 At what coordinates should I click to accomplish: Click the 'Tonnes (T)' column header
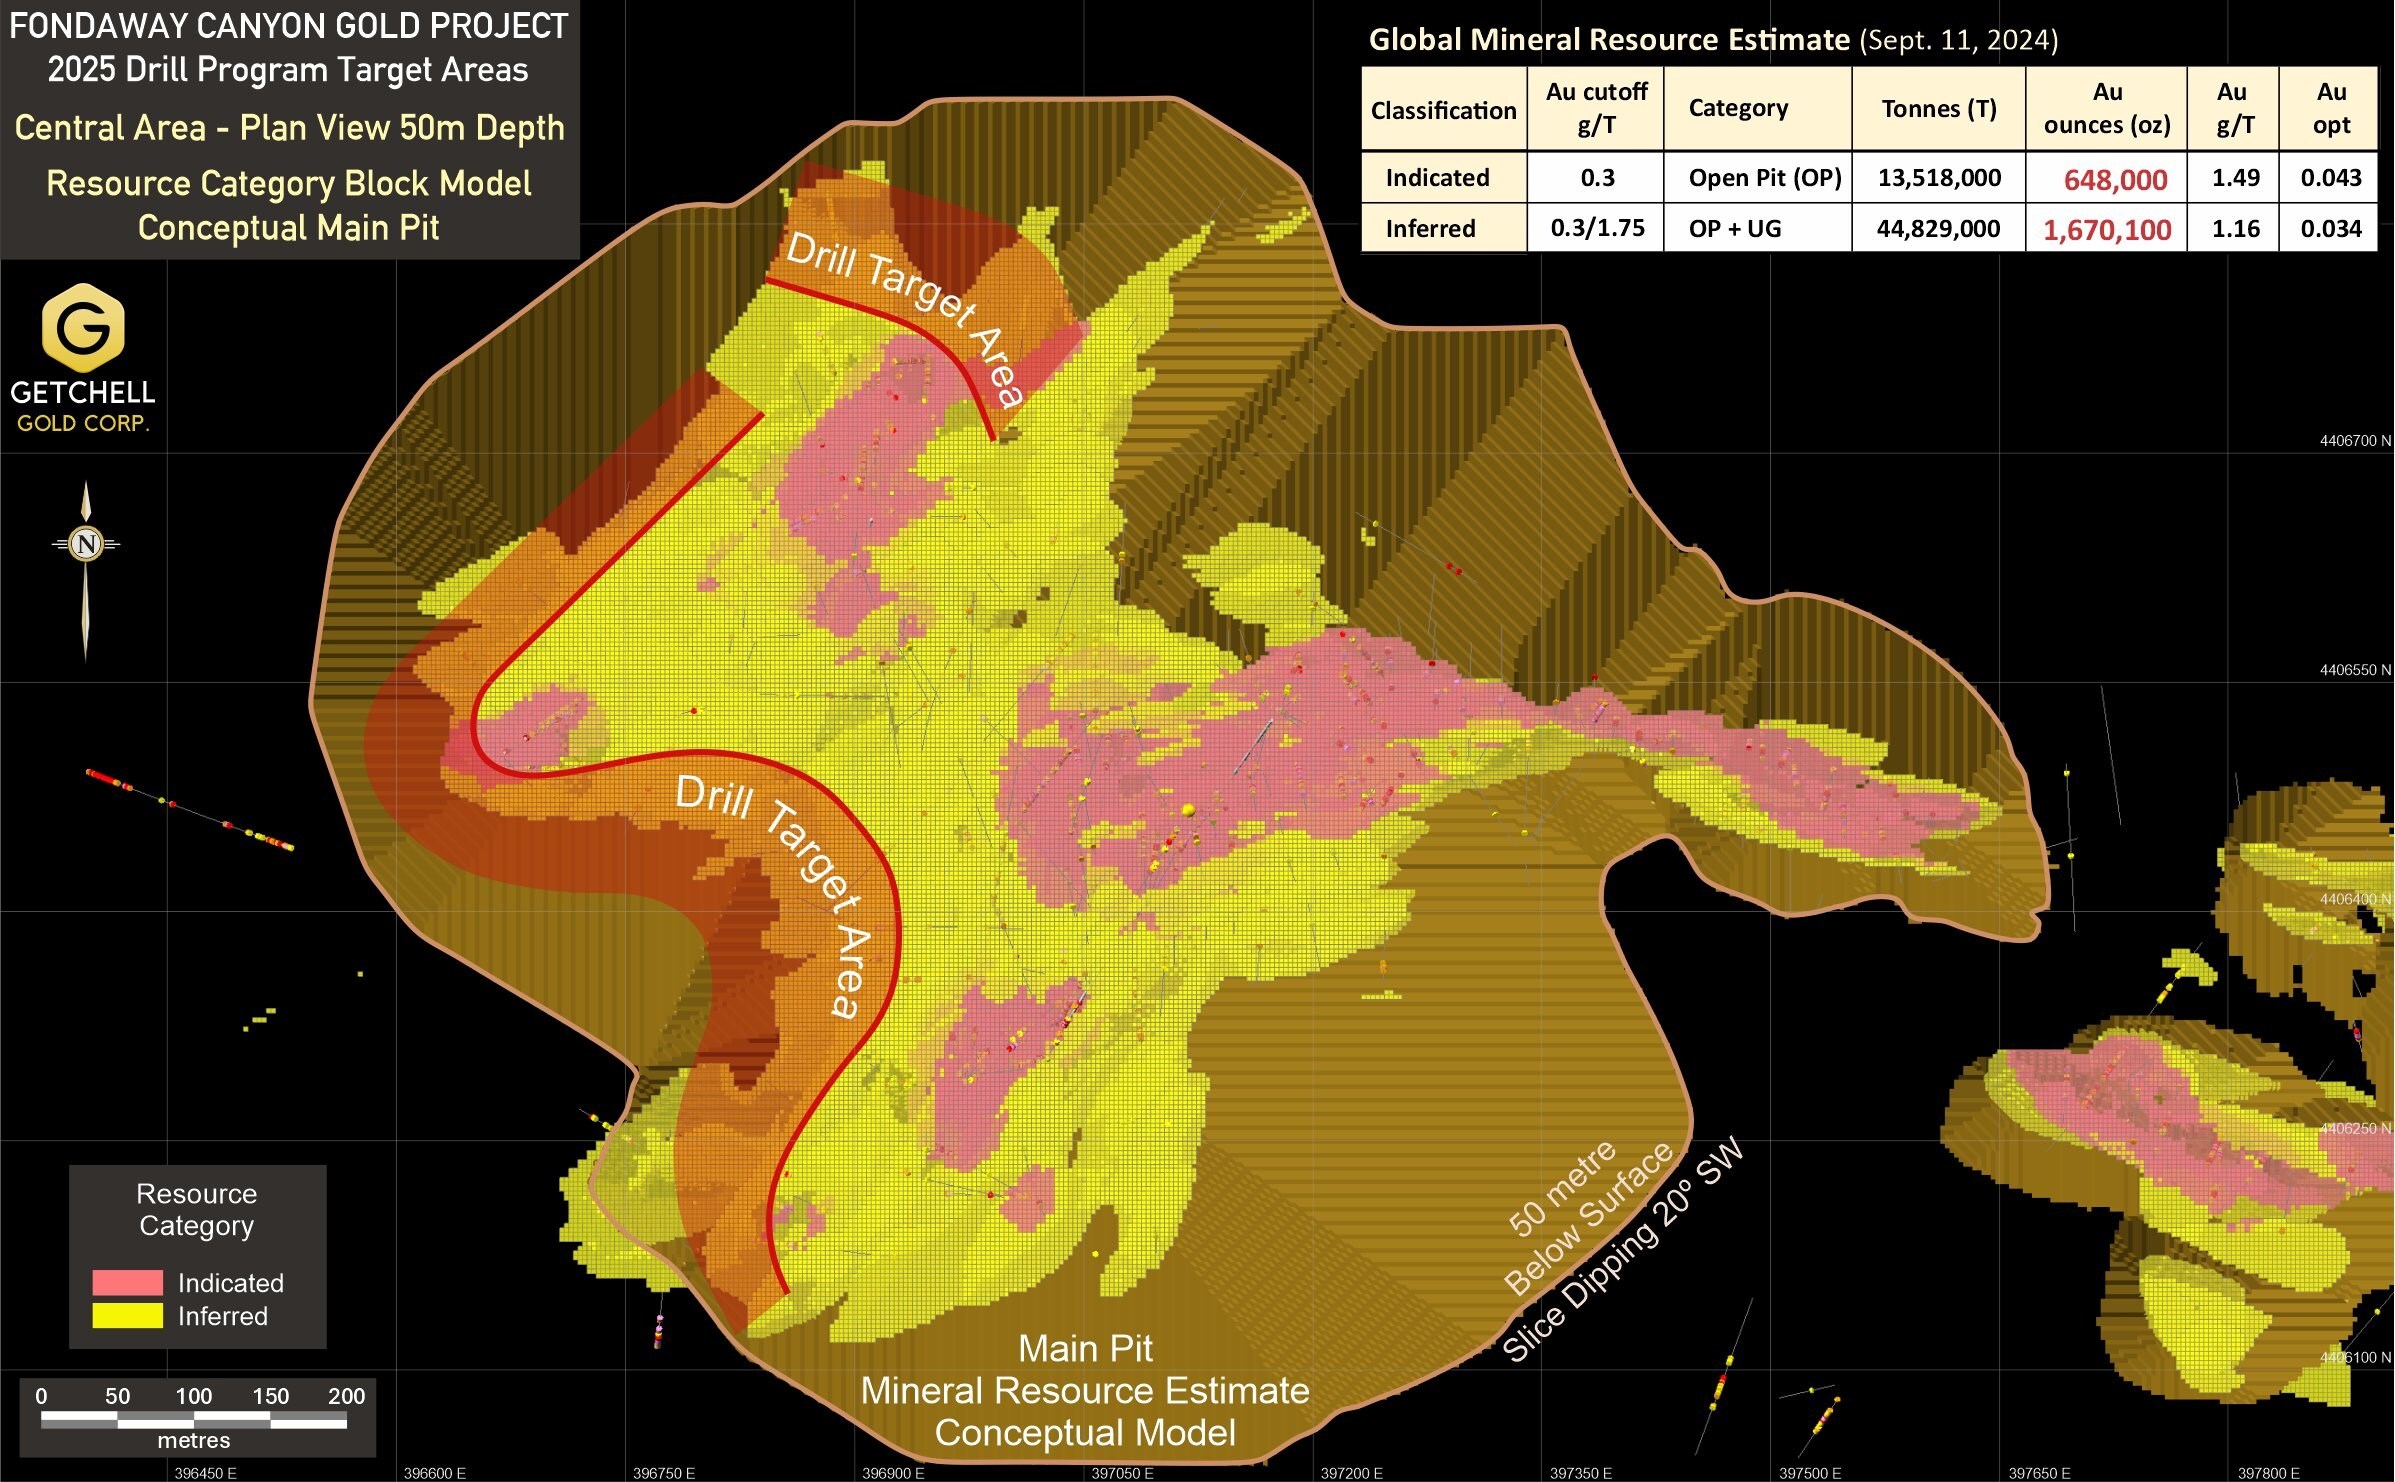click(1938, 108)
